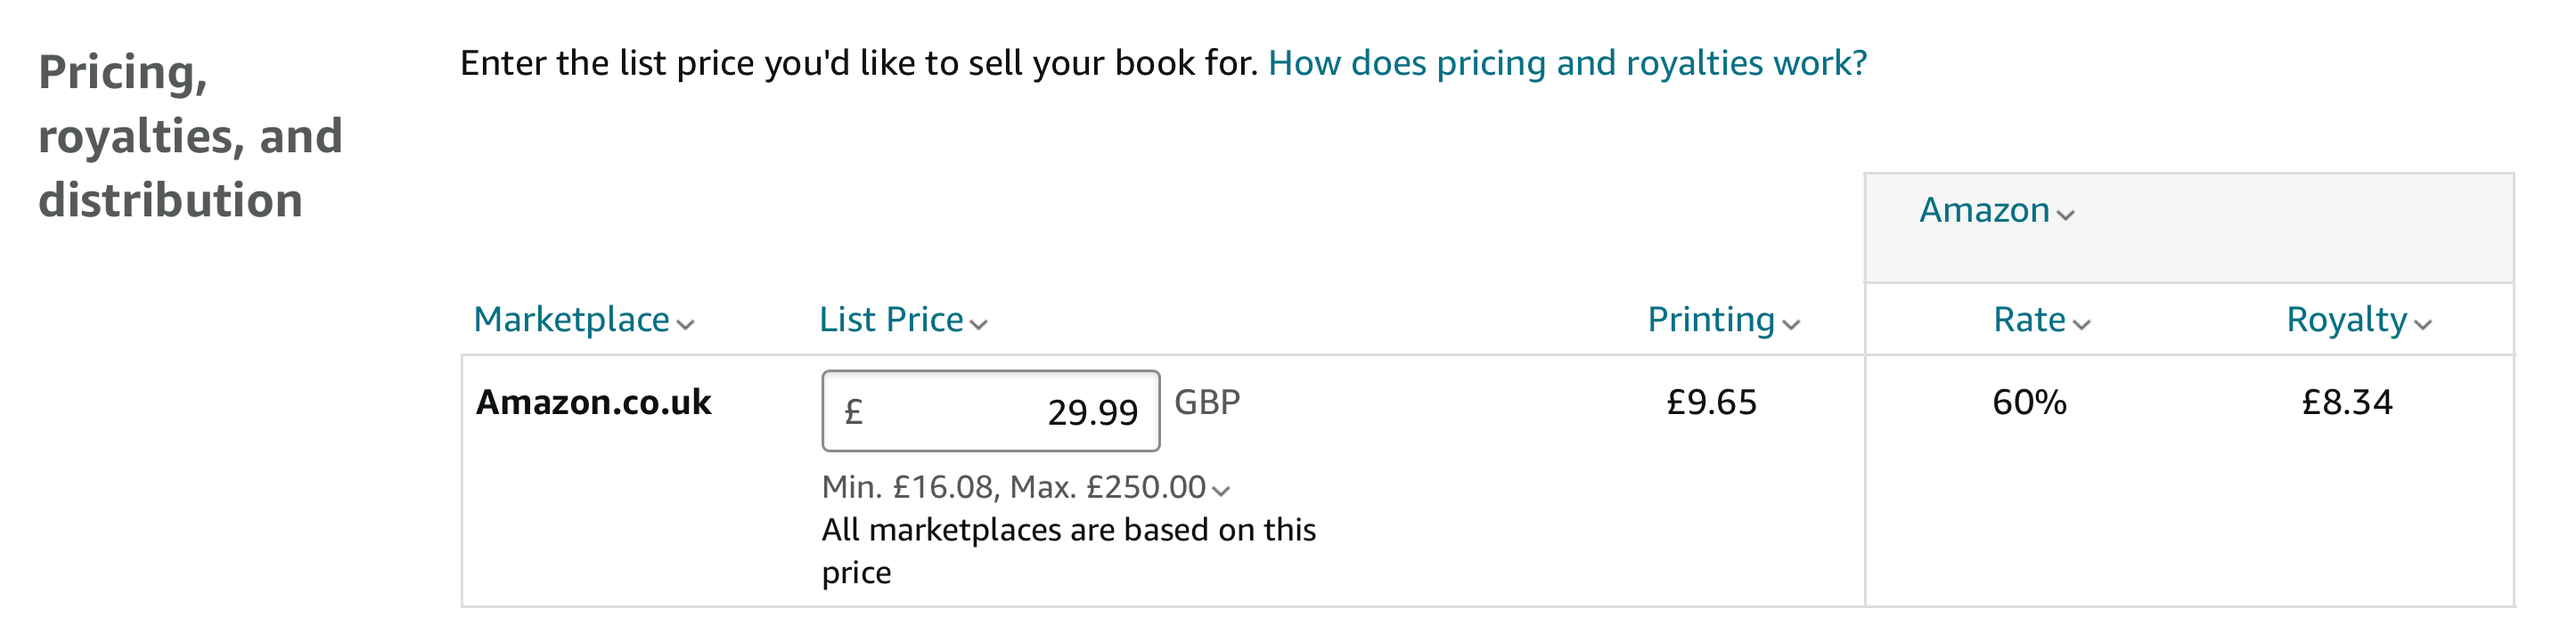The image size is (2576, 642).
Task: Expand the List Price column header
Action: pyautogui.click(x=903, y=320)
